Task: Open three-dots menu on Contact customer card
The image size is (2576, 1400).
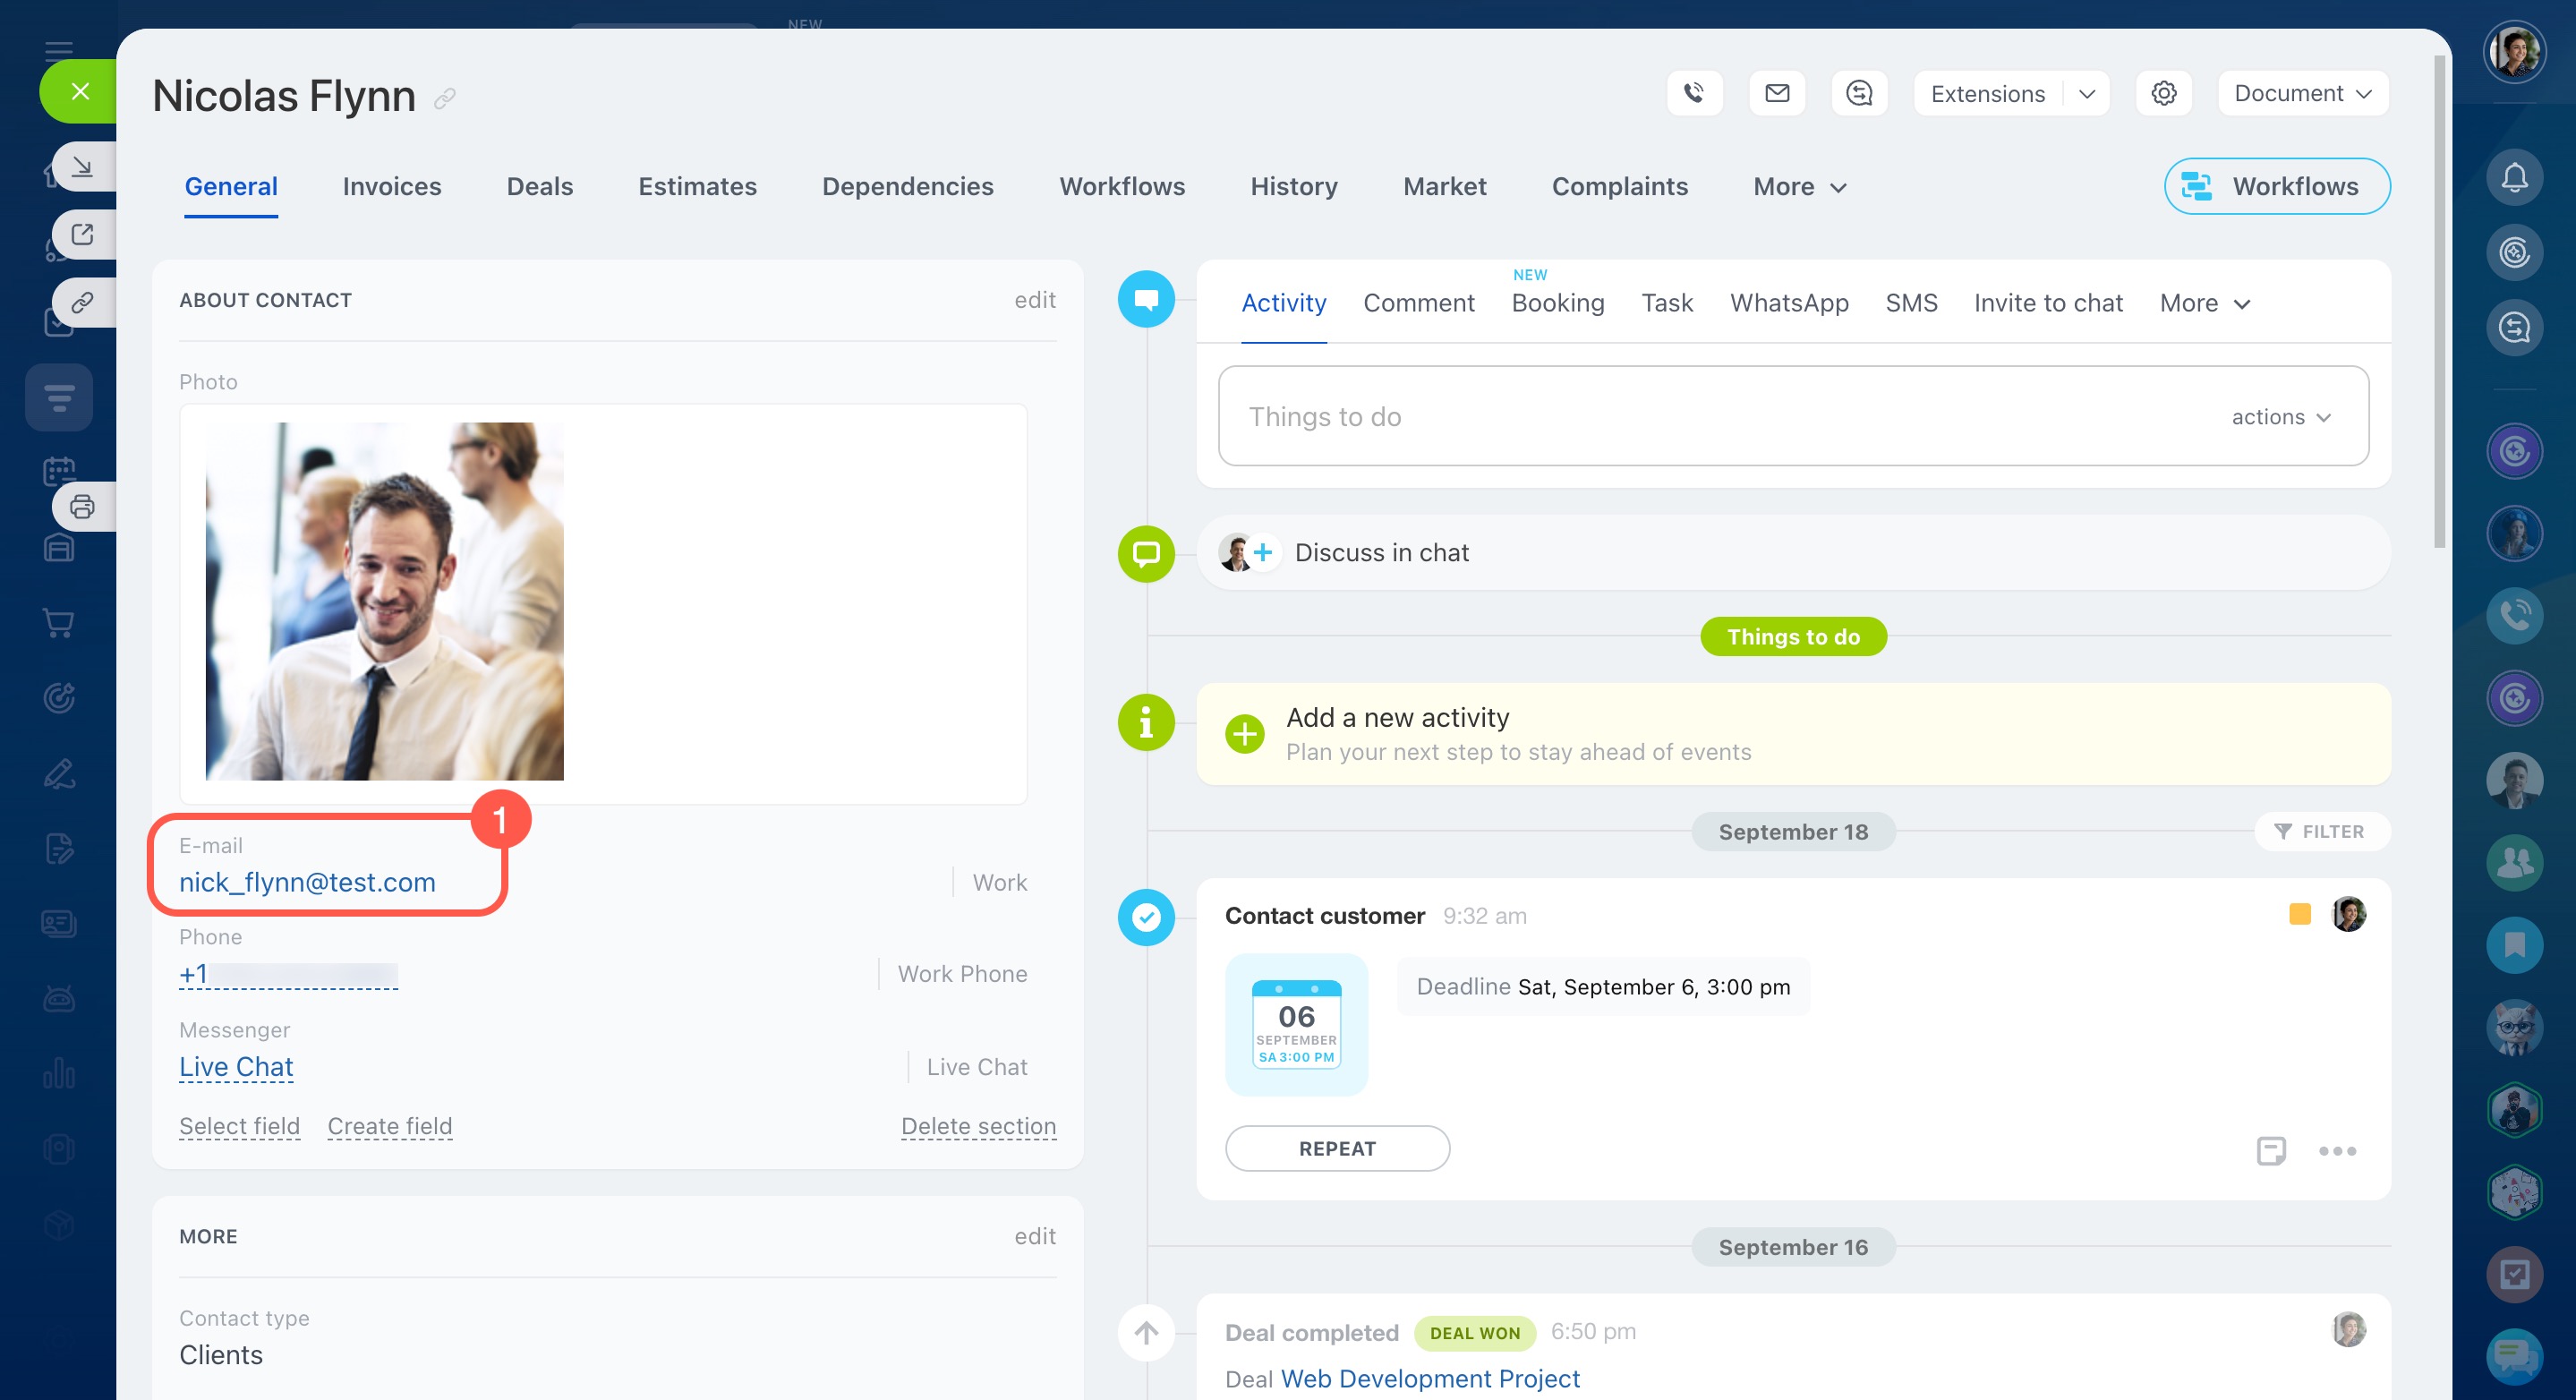Action: (2337, 1150)
